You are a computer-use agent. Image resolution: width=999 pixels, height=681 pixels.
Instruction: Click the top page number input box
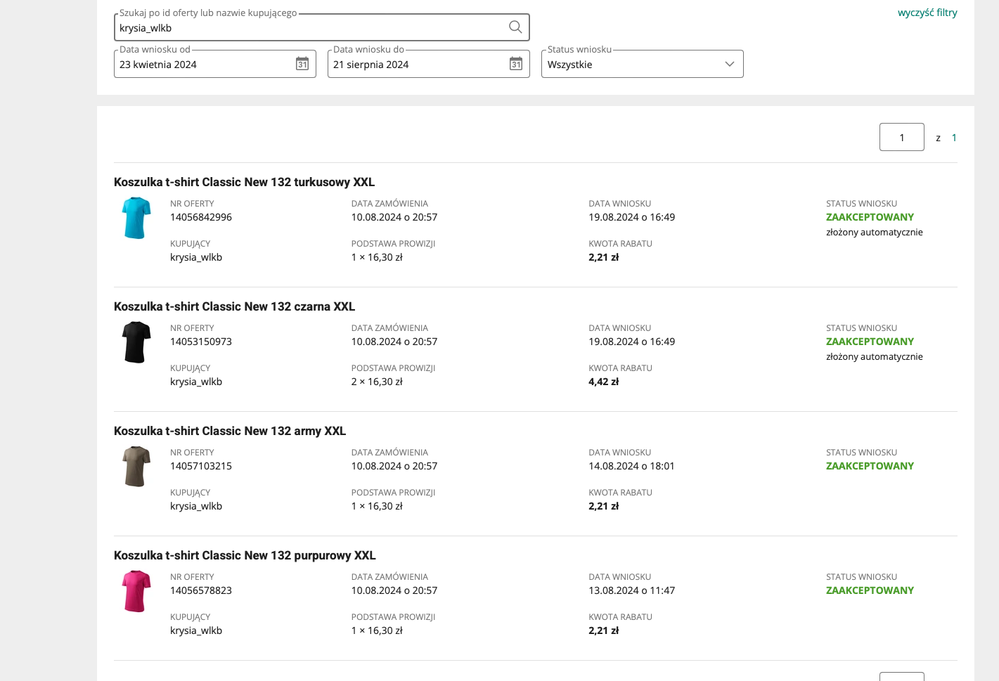pos(901,137)
